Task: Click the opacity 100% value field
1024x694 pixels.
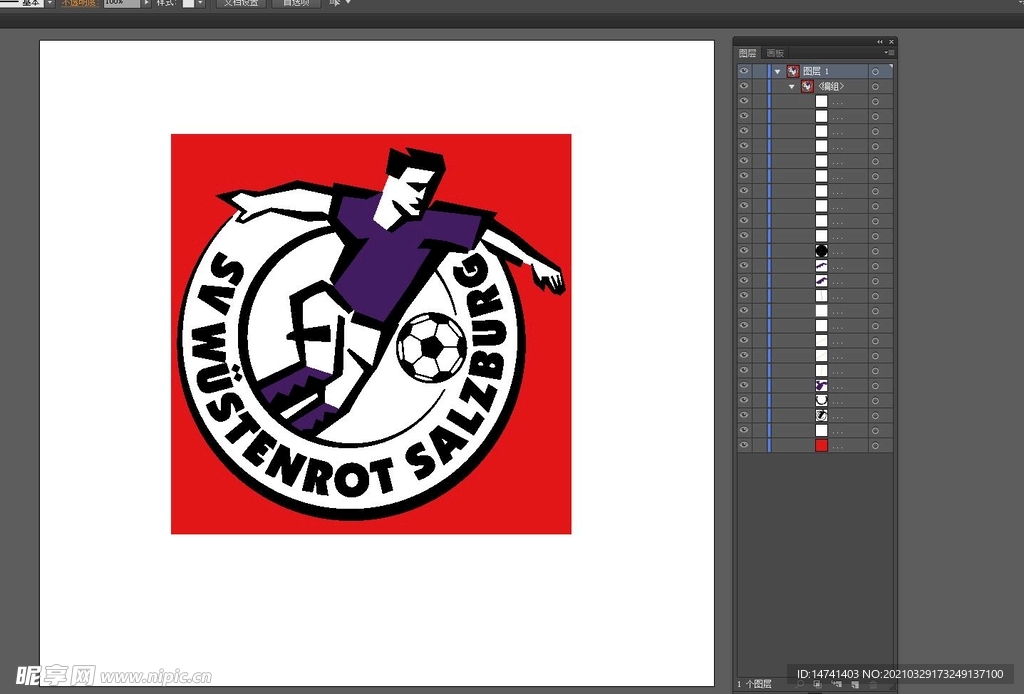Action: click(x=121, y=3)
